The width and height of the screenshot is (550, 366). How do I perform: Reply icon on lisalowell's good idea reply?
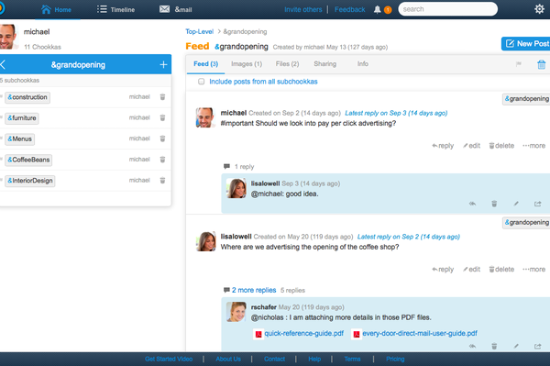coord(472,204)
